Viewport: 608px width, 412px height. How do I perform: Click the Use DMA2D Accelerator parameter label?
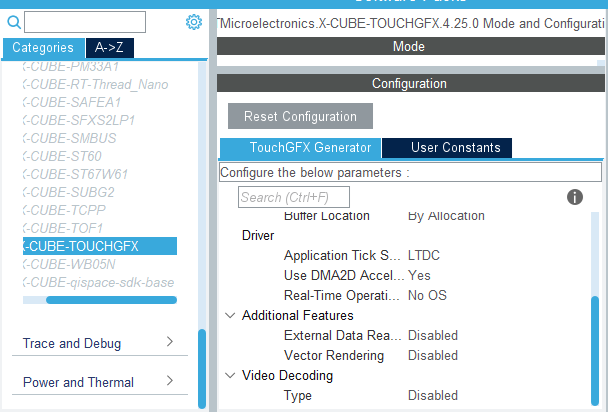point(344,275)
